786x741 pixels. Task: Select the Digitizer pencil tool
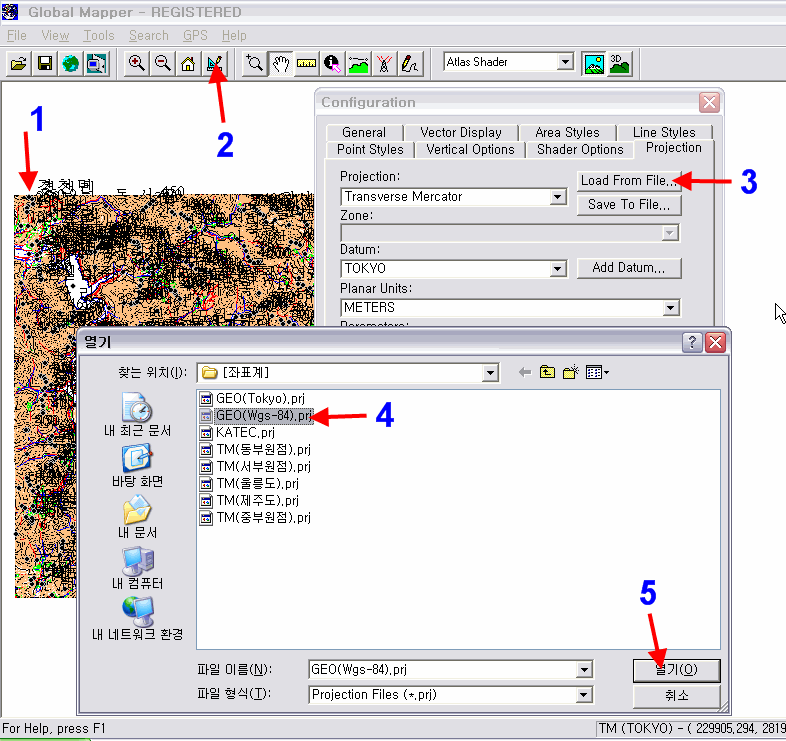(411, 64)
